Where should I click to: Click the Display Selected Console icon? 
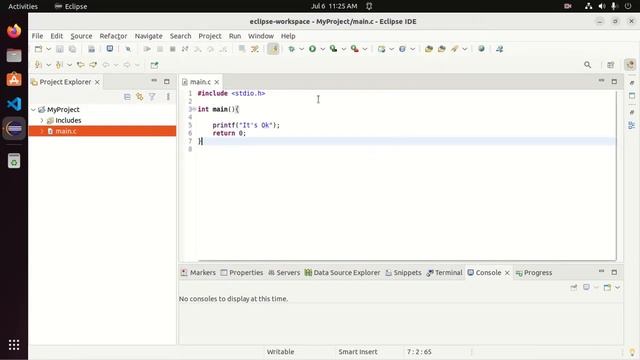tap(587, 287)
